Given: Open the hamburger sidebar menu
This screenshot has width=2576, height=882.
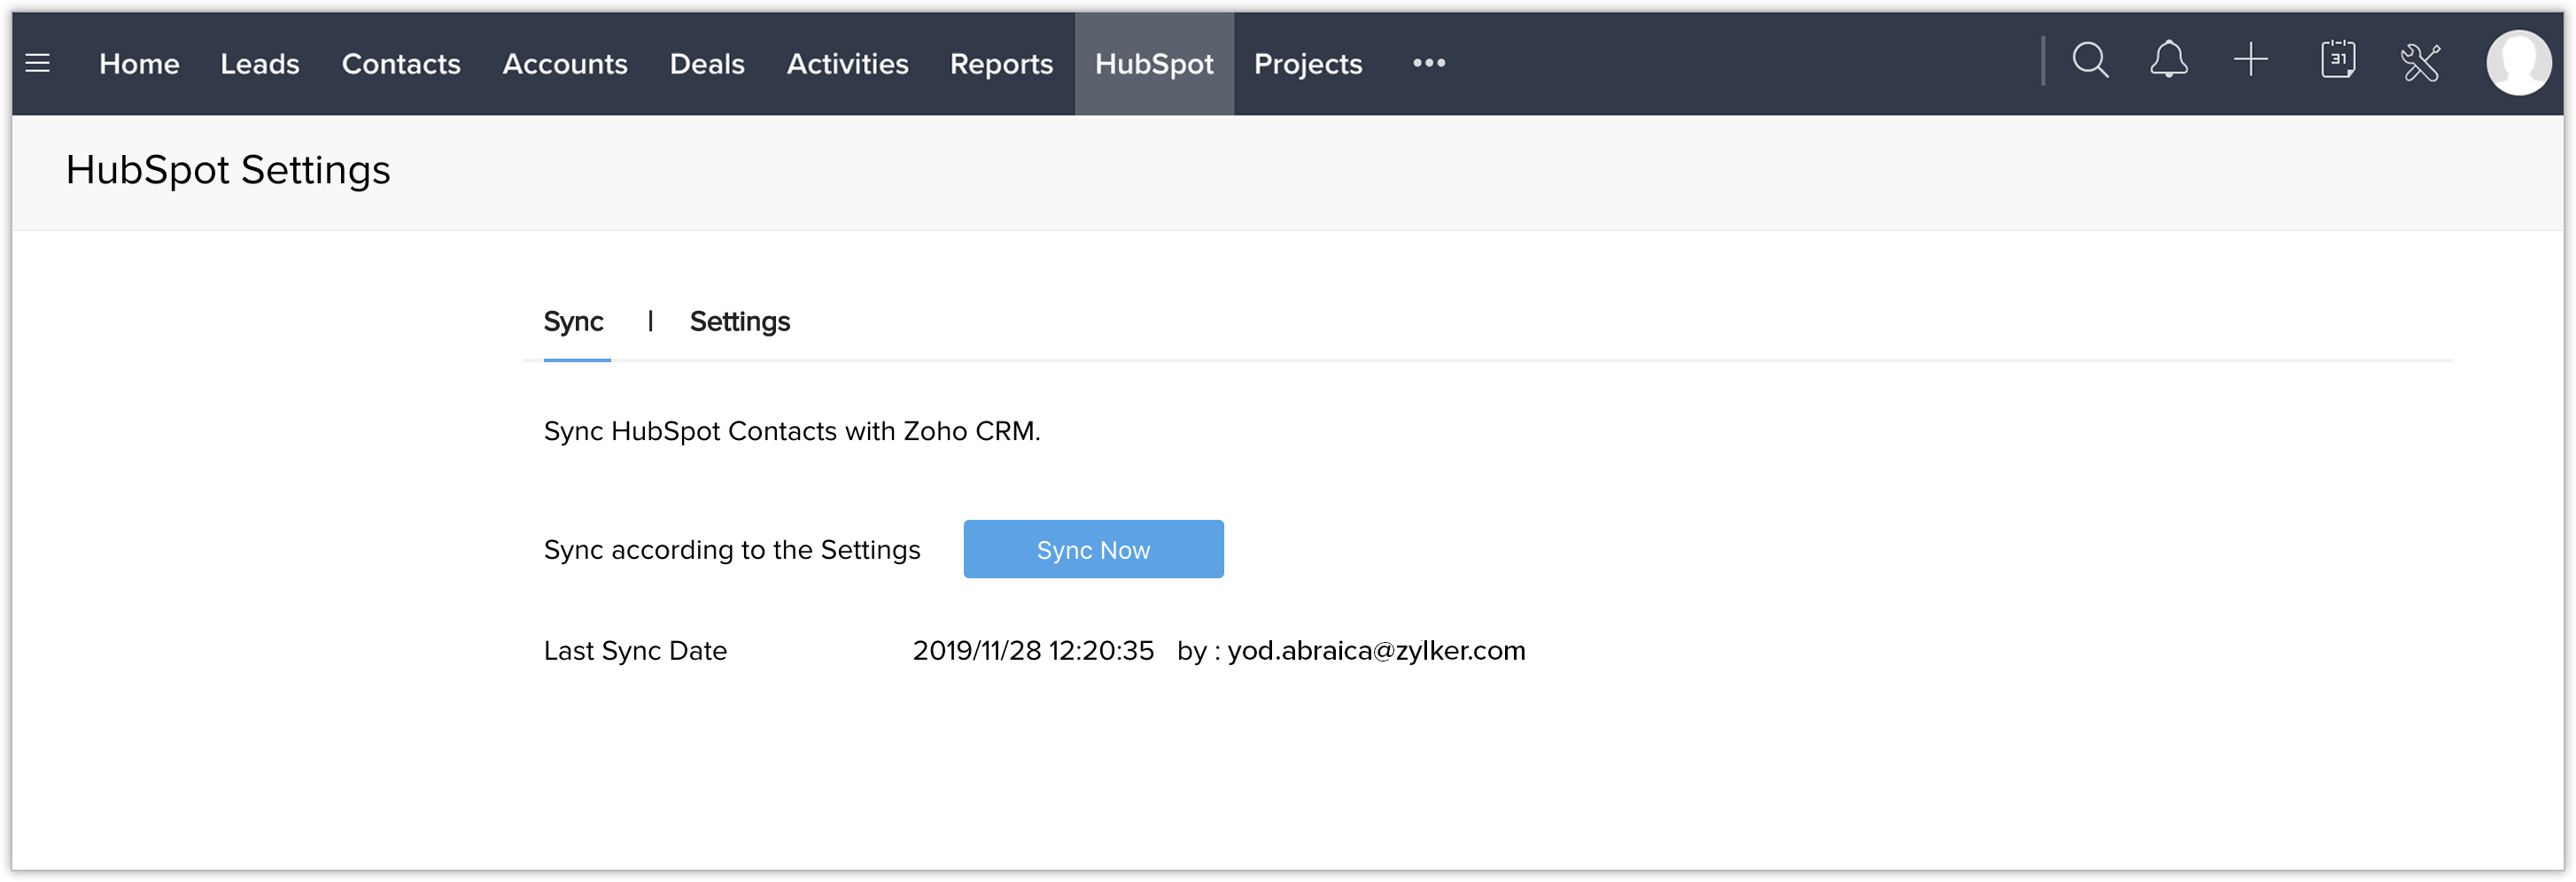Looking at the screenshot, I should [x=38, y=64].
